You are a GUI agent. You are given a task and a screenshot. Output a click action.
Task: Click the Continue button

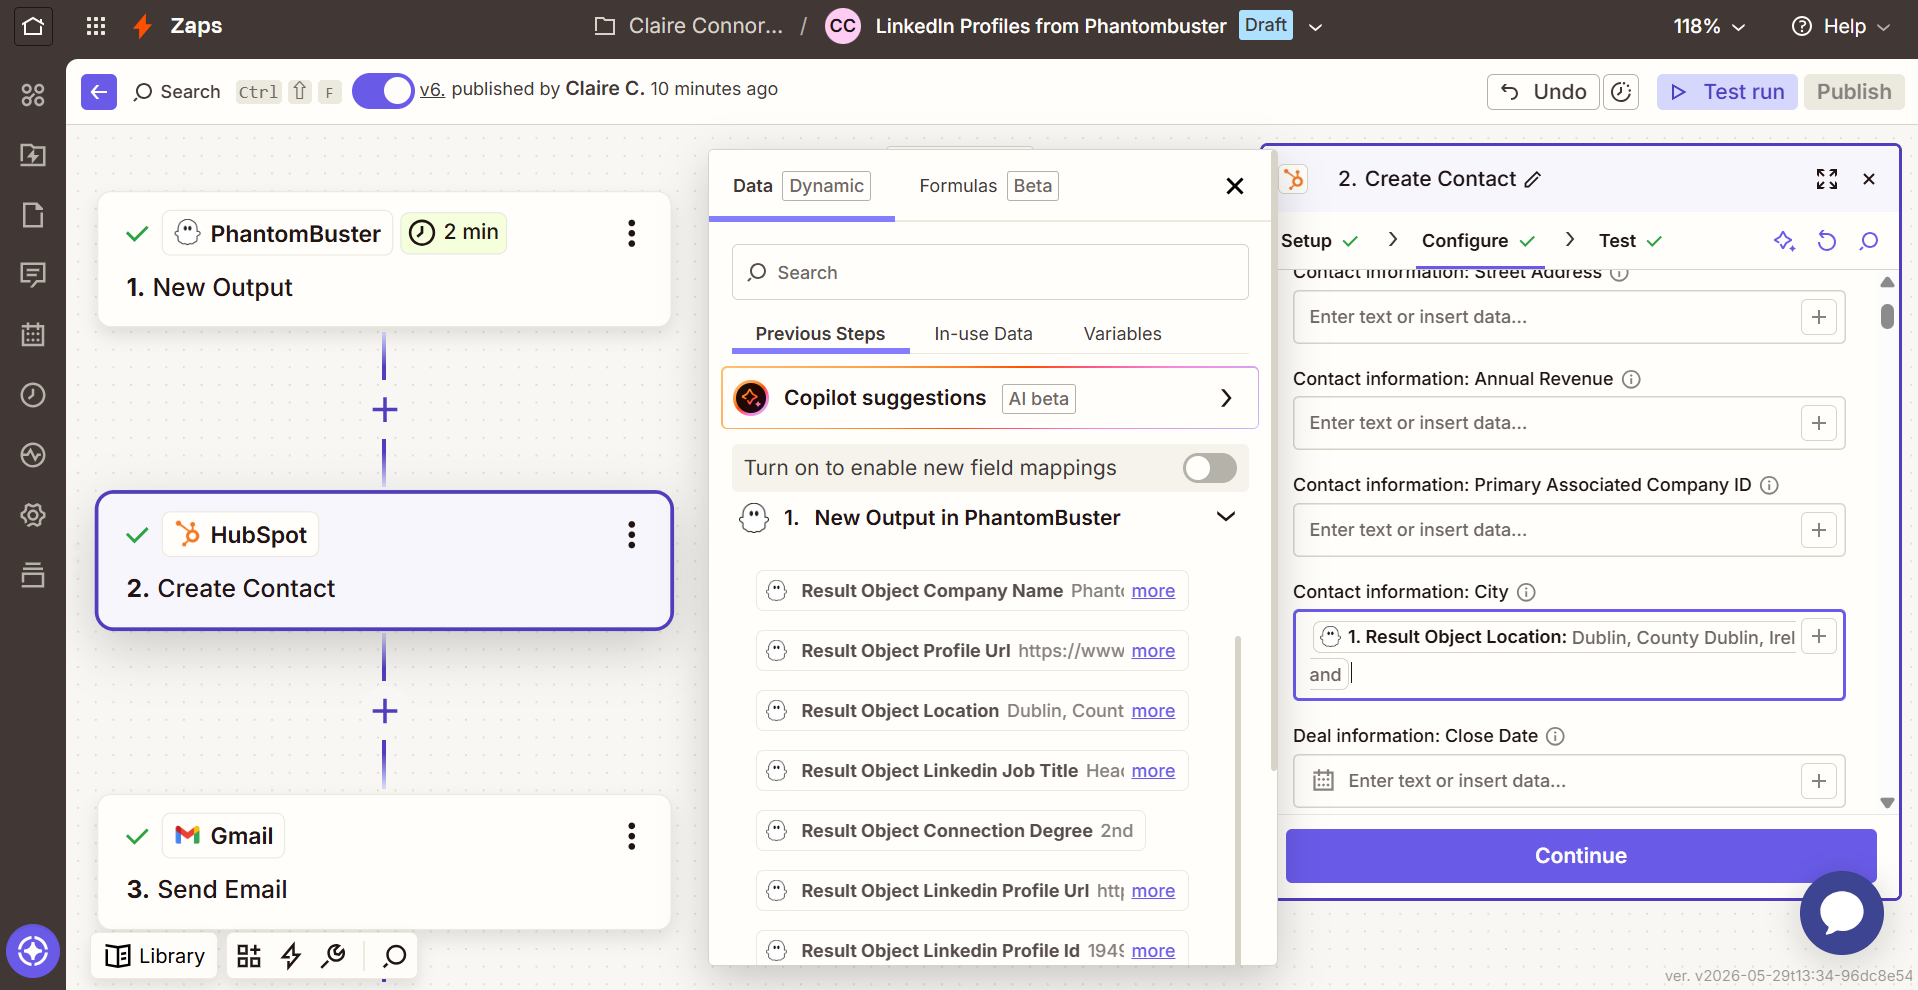[x=1580, y=856]
